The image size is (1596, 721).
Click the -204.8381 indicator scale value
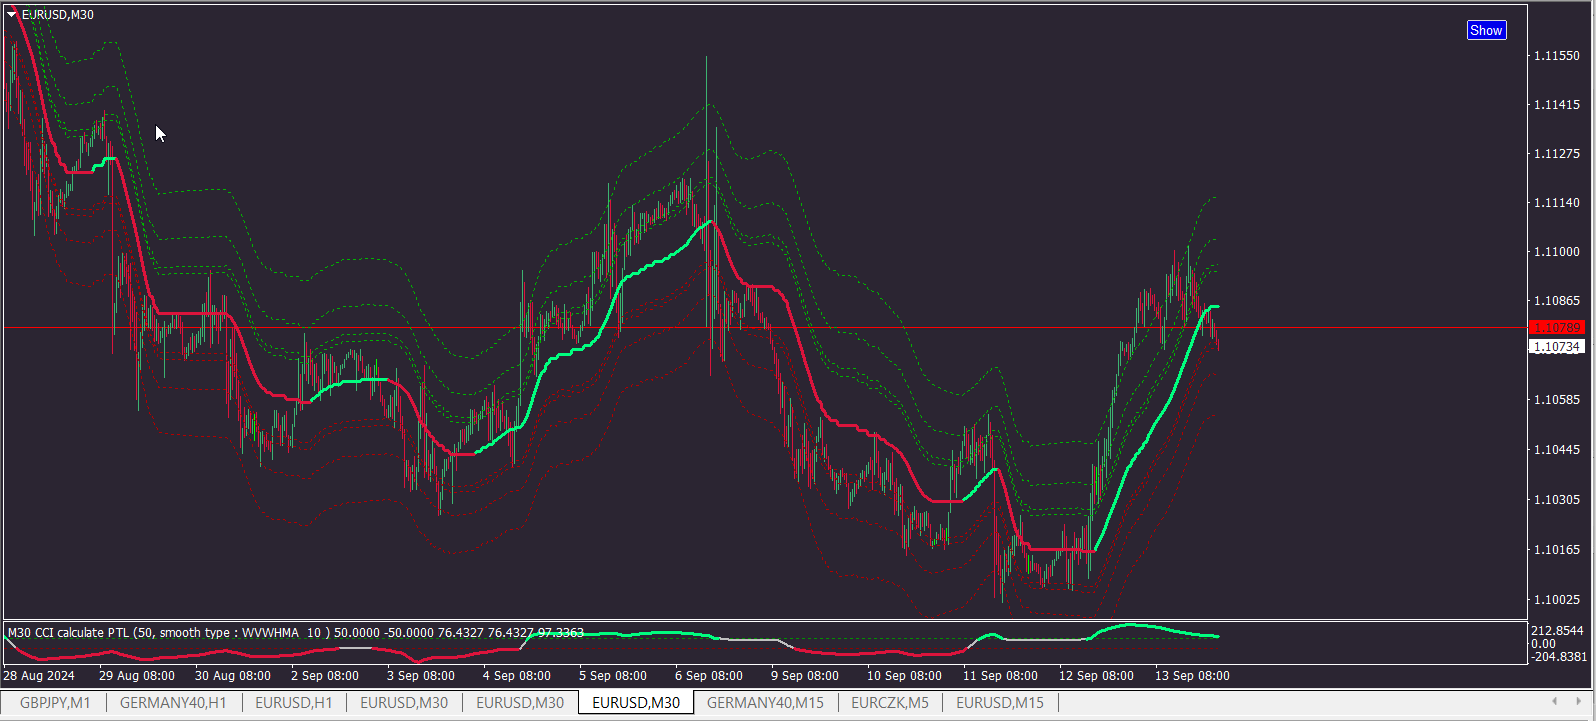(1559, 656)
